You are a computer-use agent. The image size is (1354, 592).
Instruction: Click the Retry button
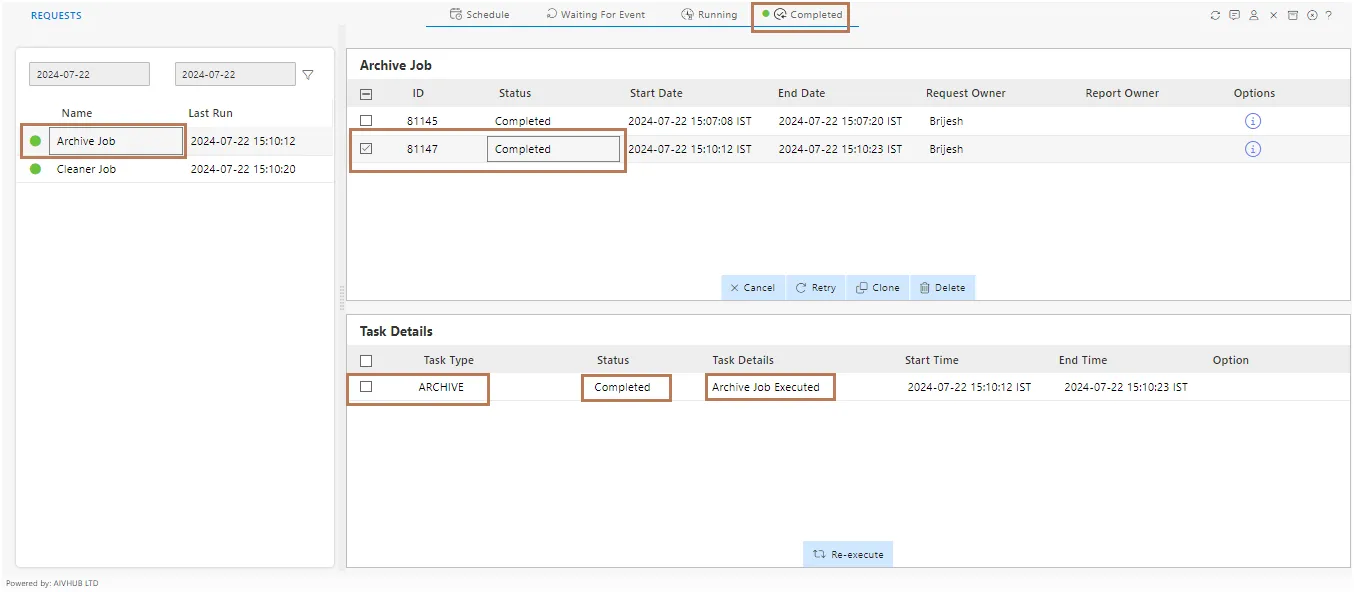point(816,288)
